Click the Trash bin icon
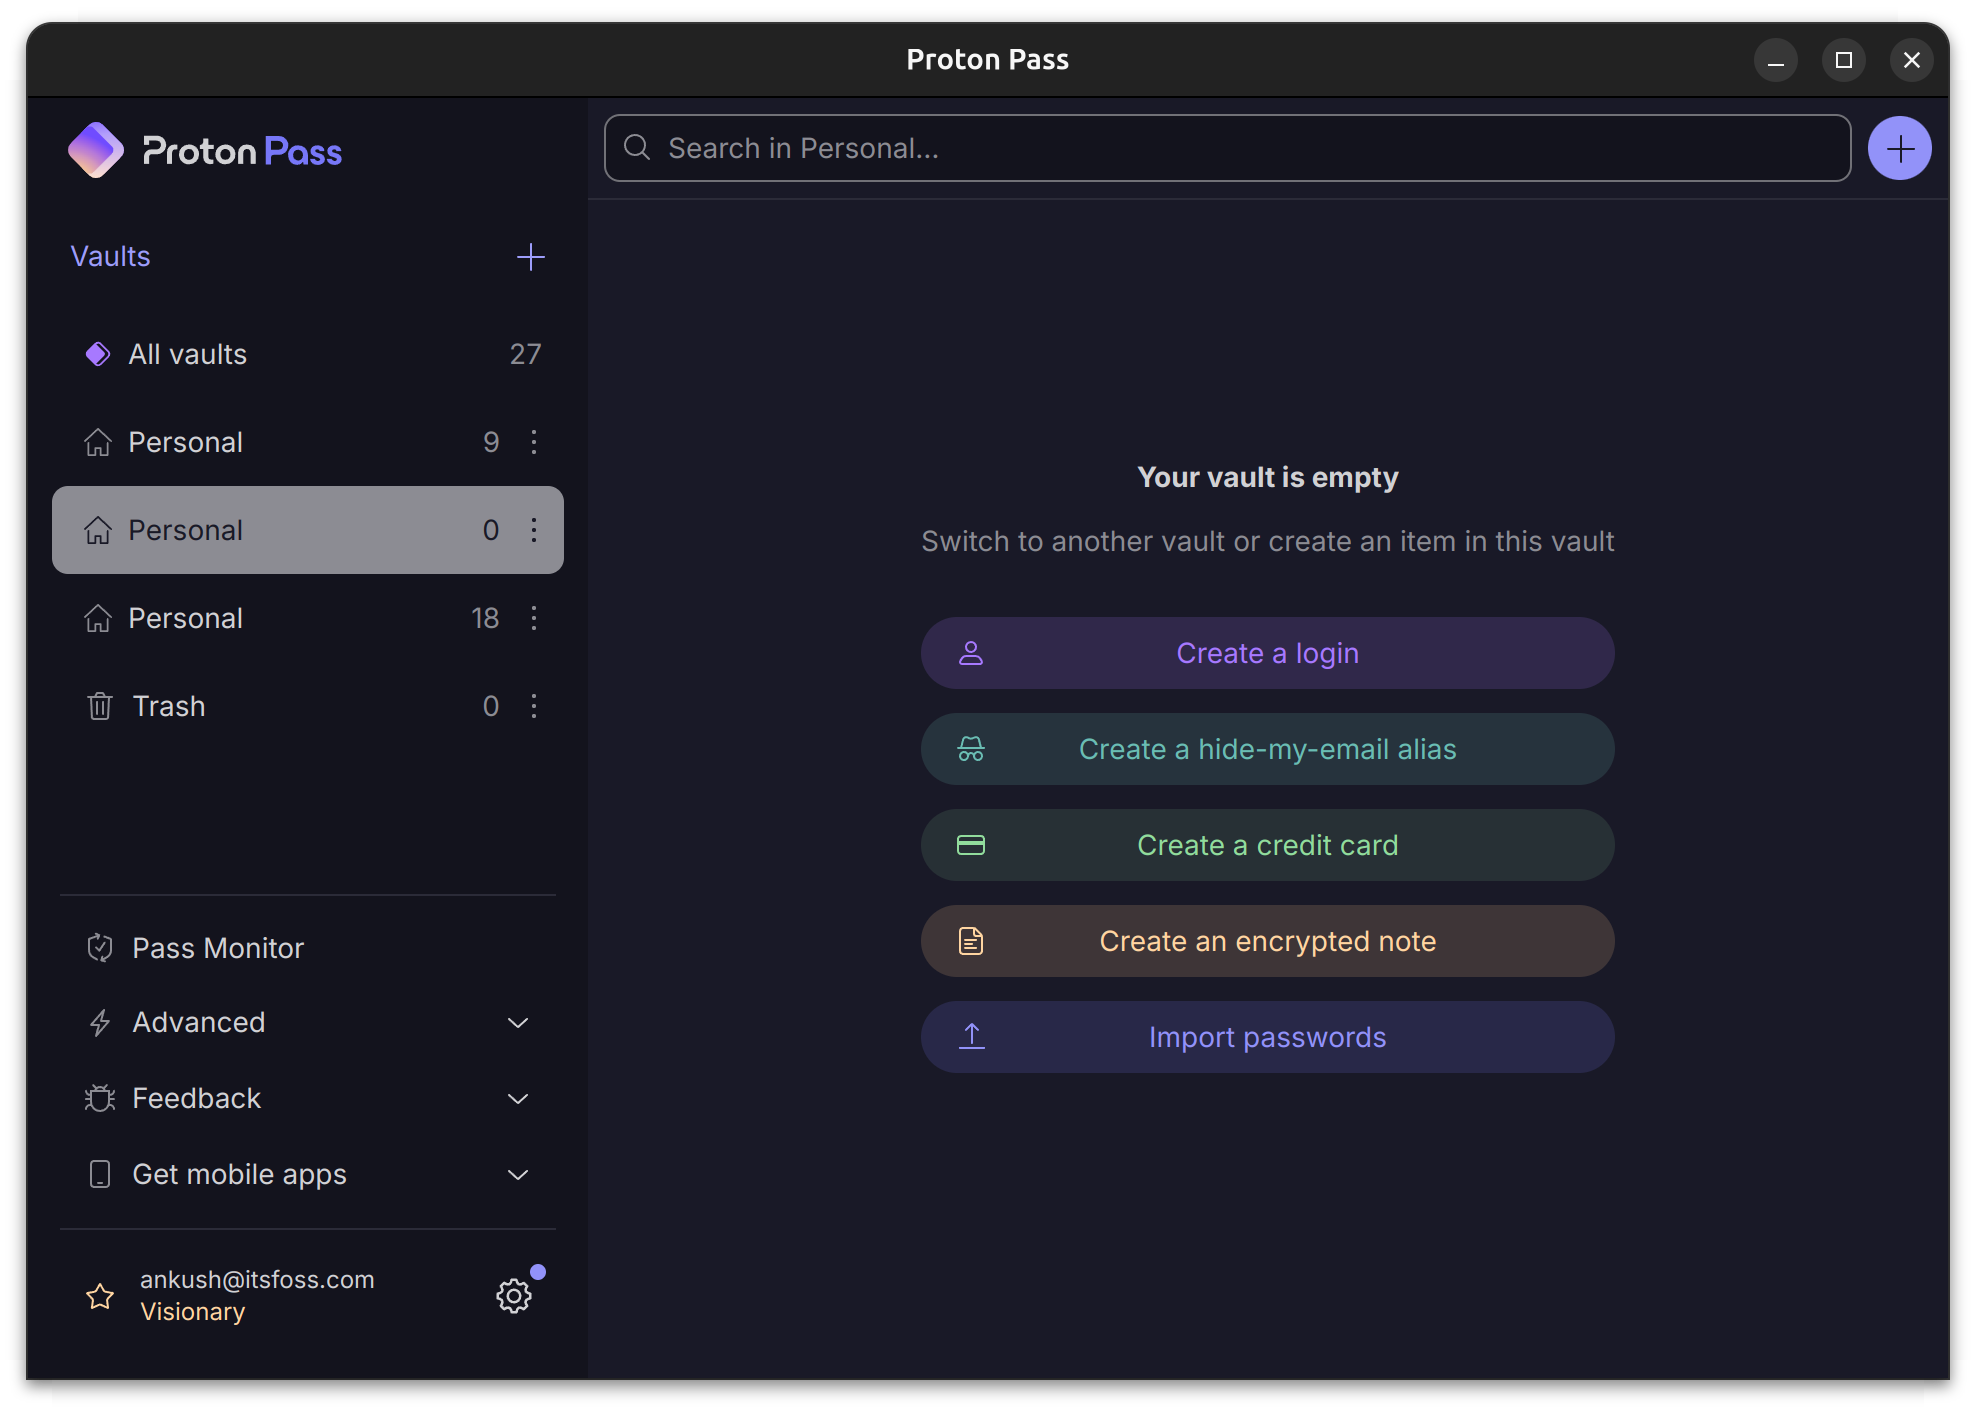The width and height of the screenshot is (1976, 1412). coord(99,706)
